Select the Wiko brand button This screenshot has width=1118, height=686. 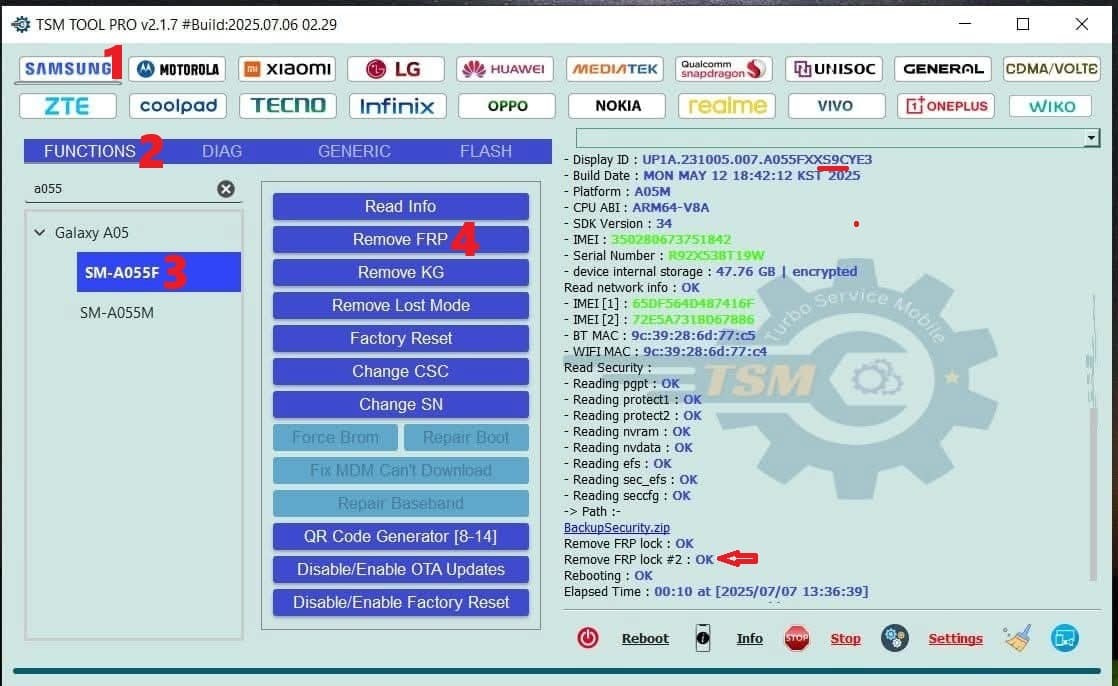coord(1050,106)
